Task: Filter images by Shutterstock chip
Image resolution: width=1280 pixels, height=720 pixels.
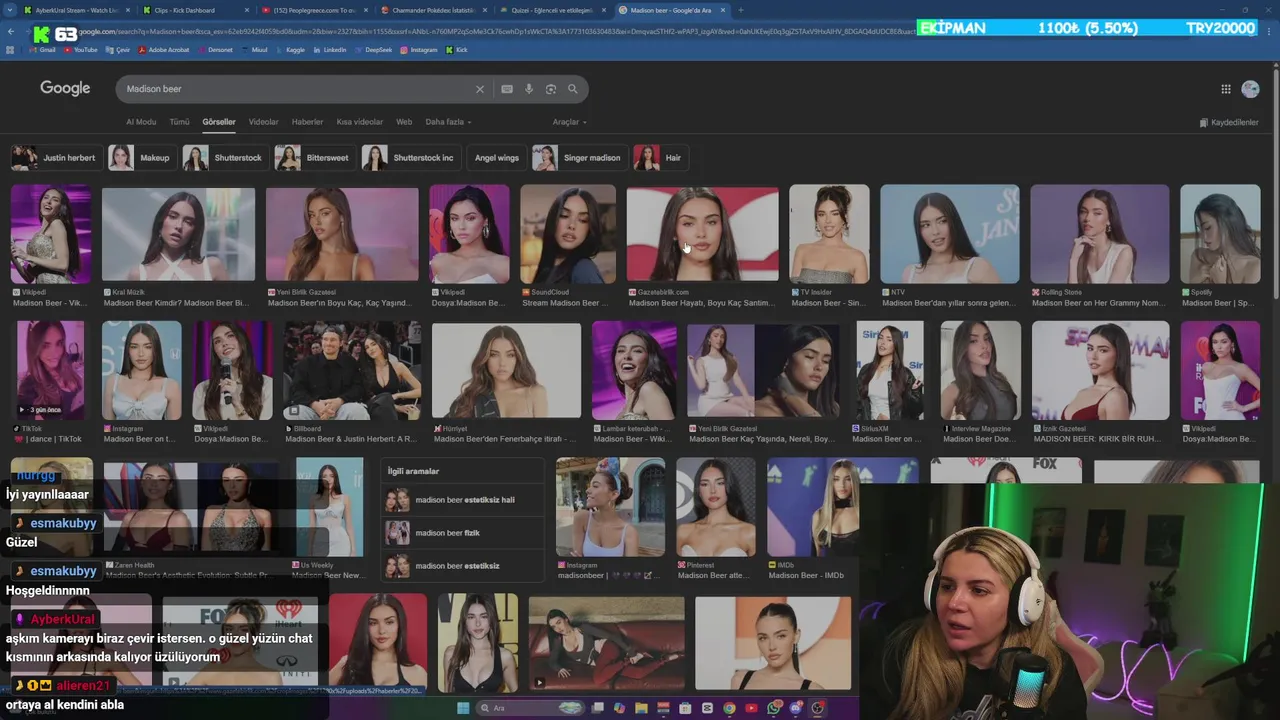Action: pos(225,158)
